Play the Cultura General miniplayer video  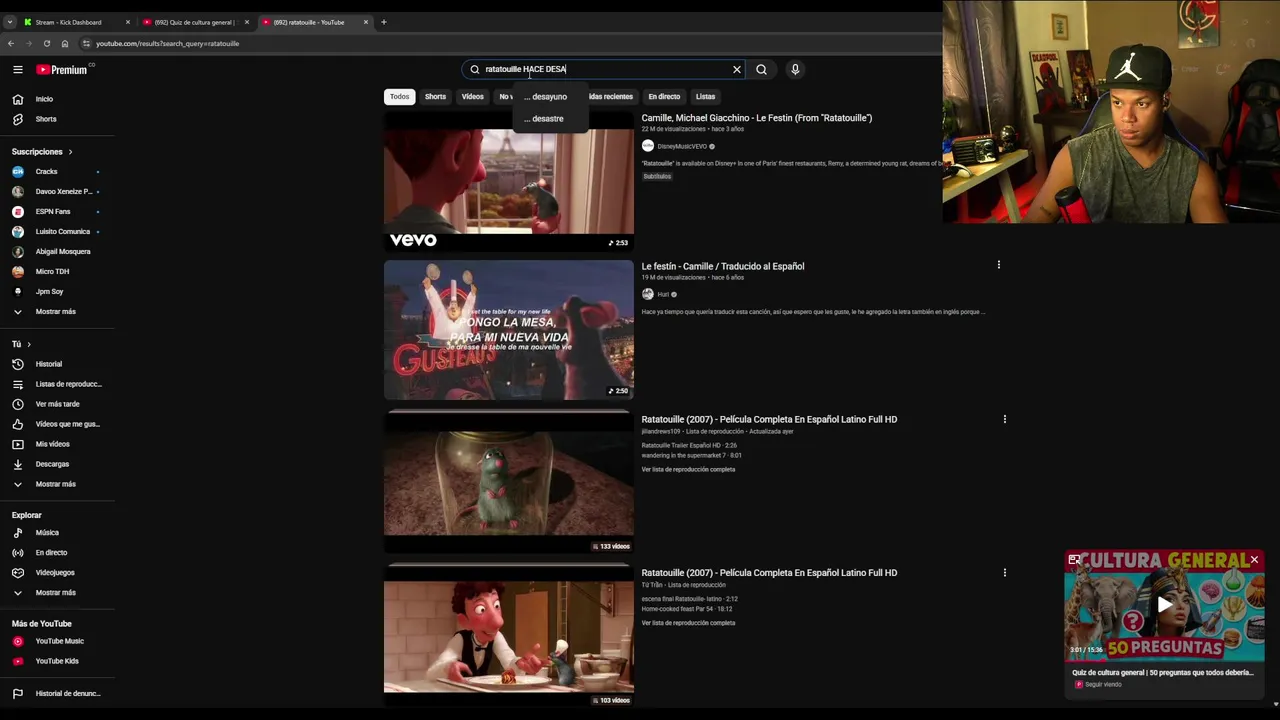pos(1165,605)
